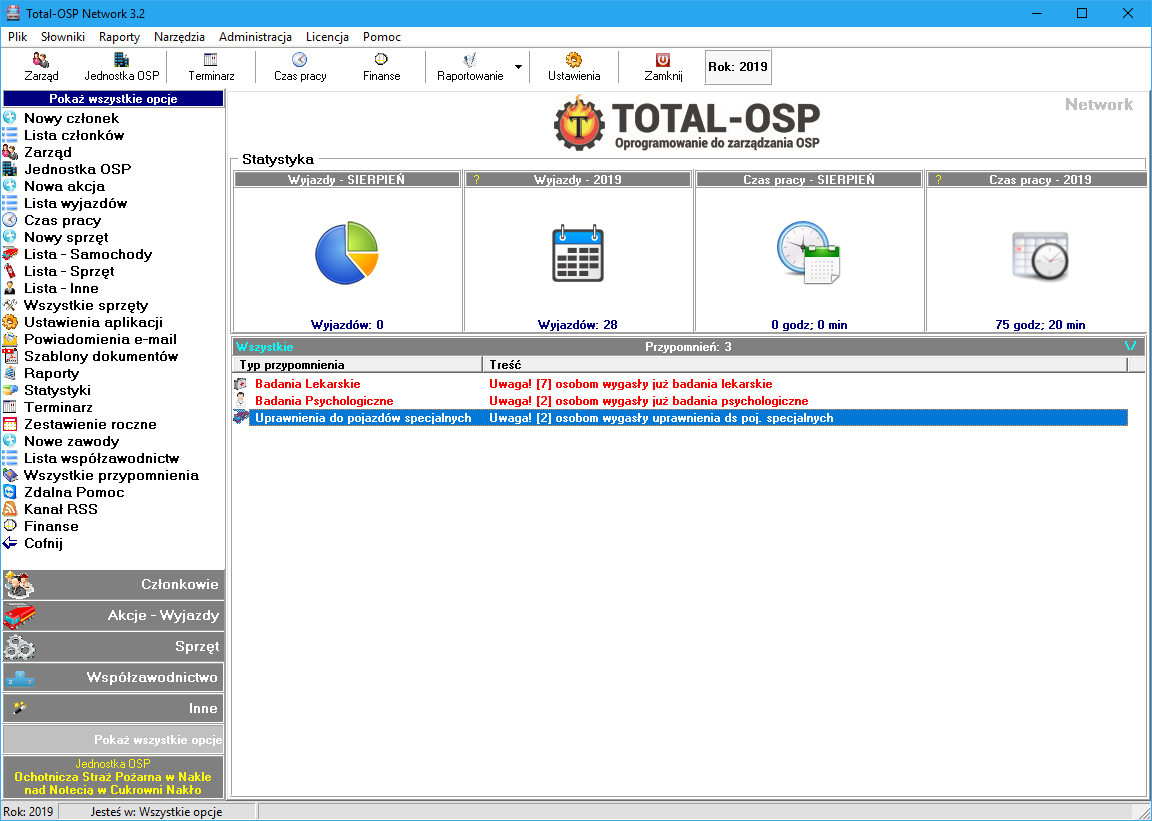Screen dimensions: 1152x821
Task: Open the Narzędzia menu
Action: point(179,37)
